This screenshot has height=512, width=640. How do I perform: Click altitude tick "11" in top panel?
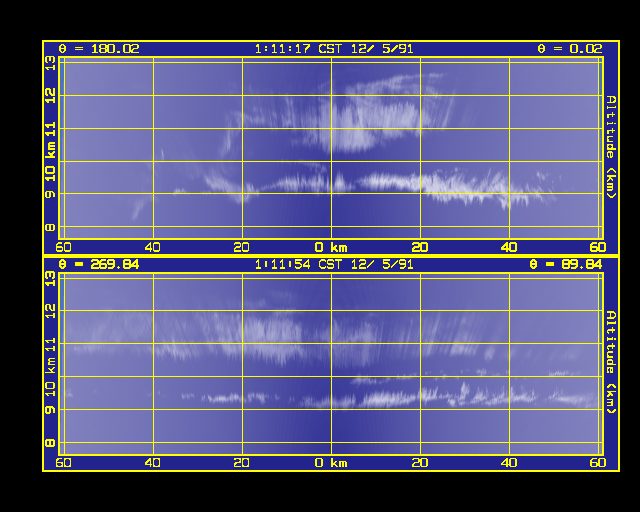pyautogui.click(x=50, y=130)
